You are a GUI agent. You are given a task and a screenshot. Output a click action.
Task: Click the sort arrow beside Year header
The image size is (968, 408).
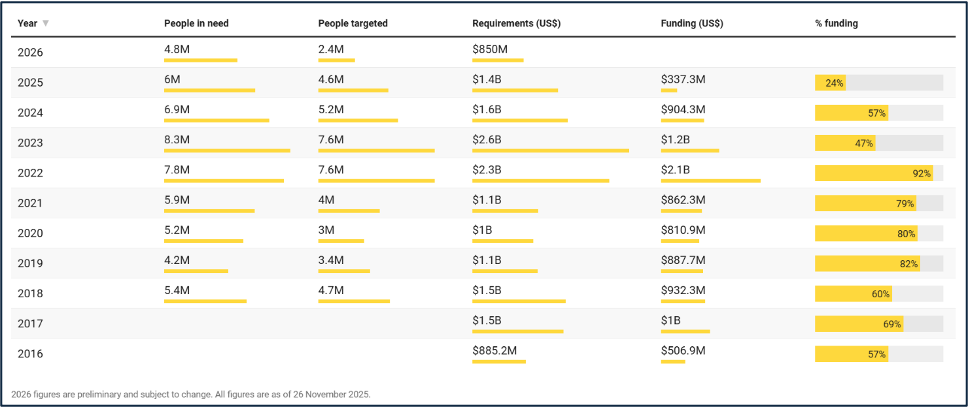coord(46,23)
